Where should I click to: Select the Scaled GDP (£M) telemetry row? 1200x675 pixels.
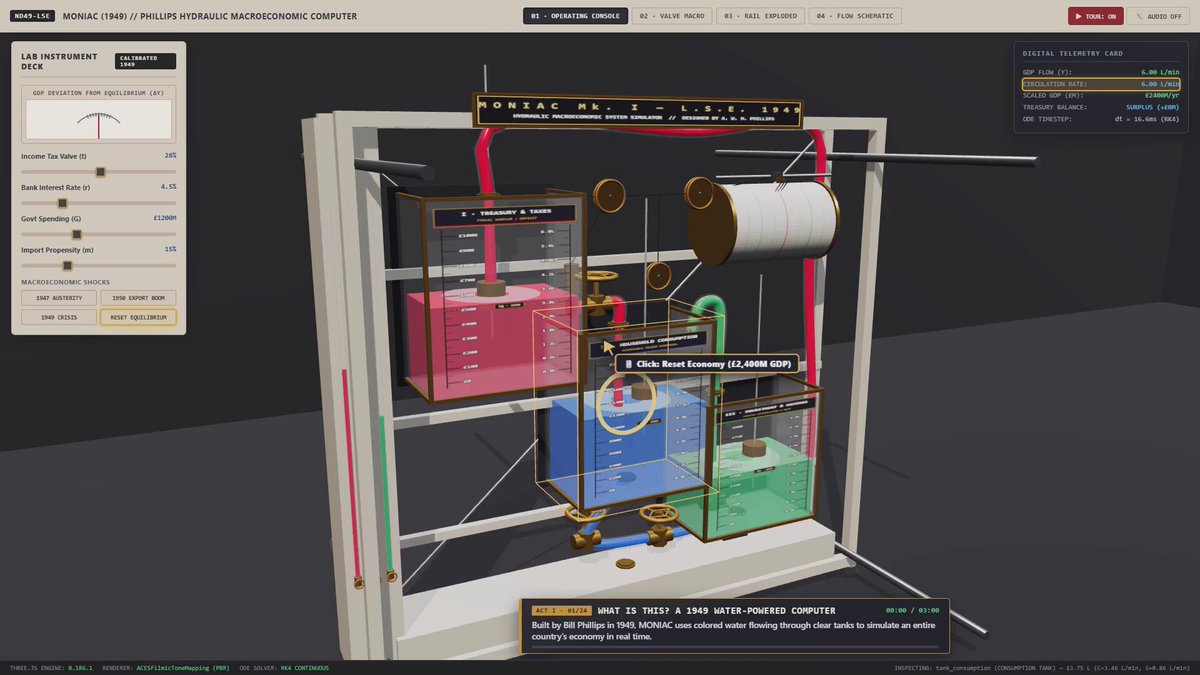[x=1100, y=95]
